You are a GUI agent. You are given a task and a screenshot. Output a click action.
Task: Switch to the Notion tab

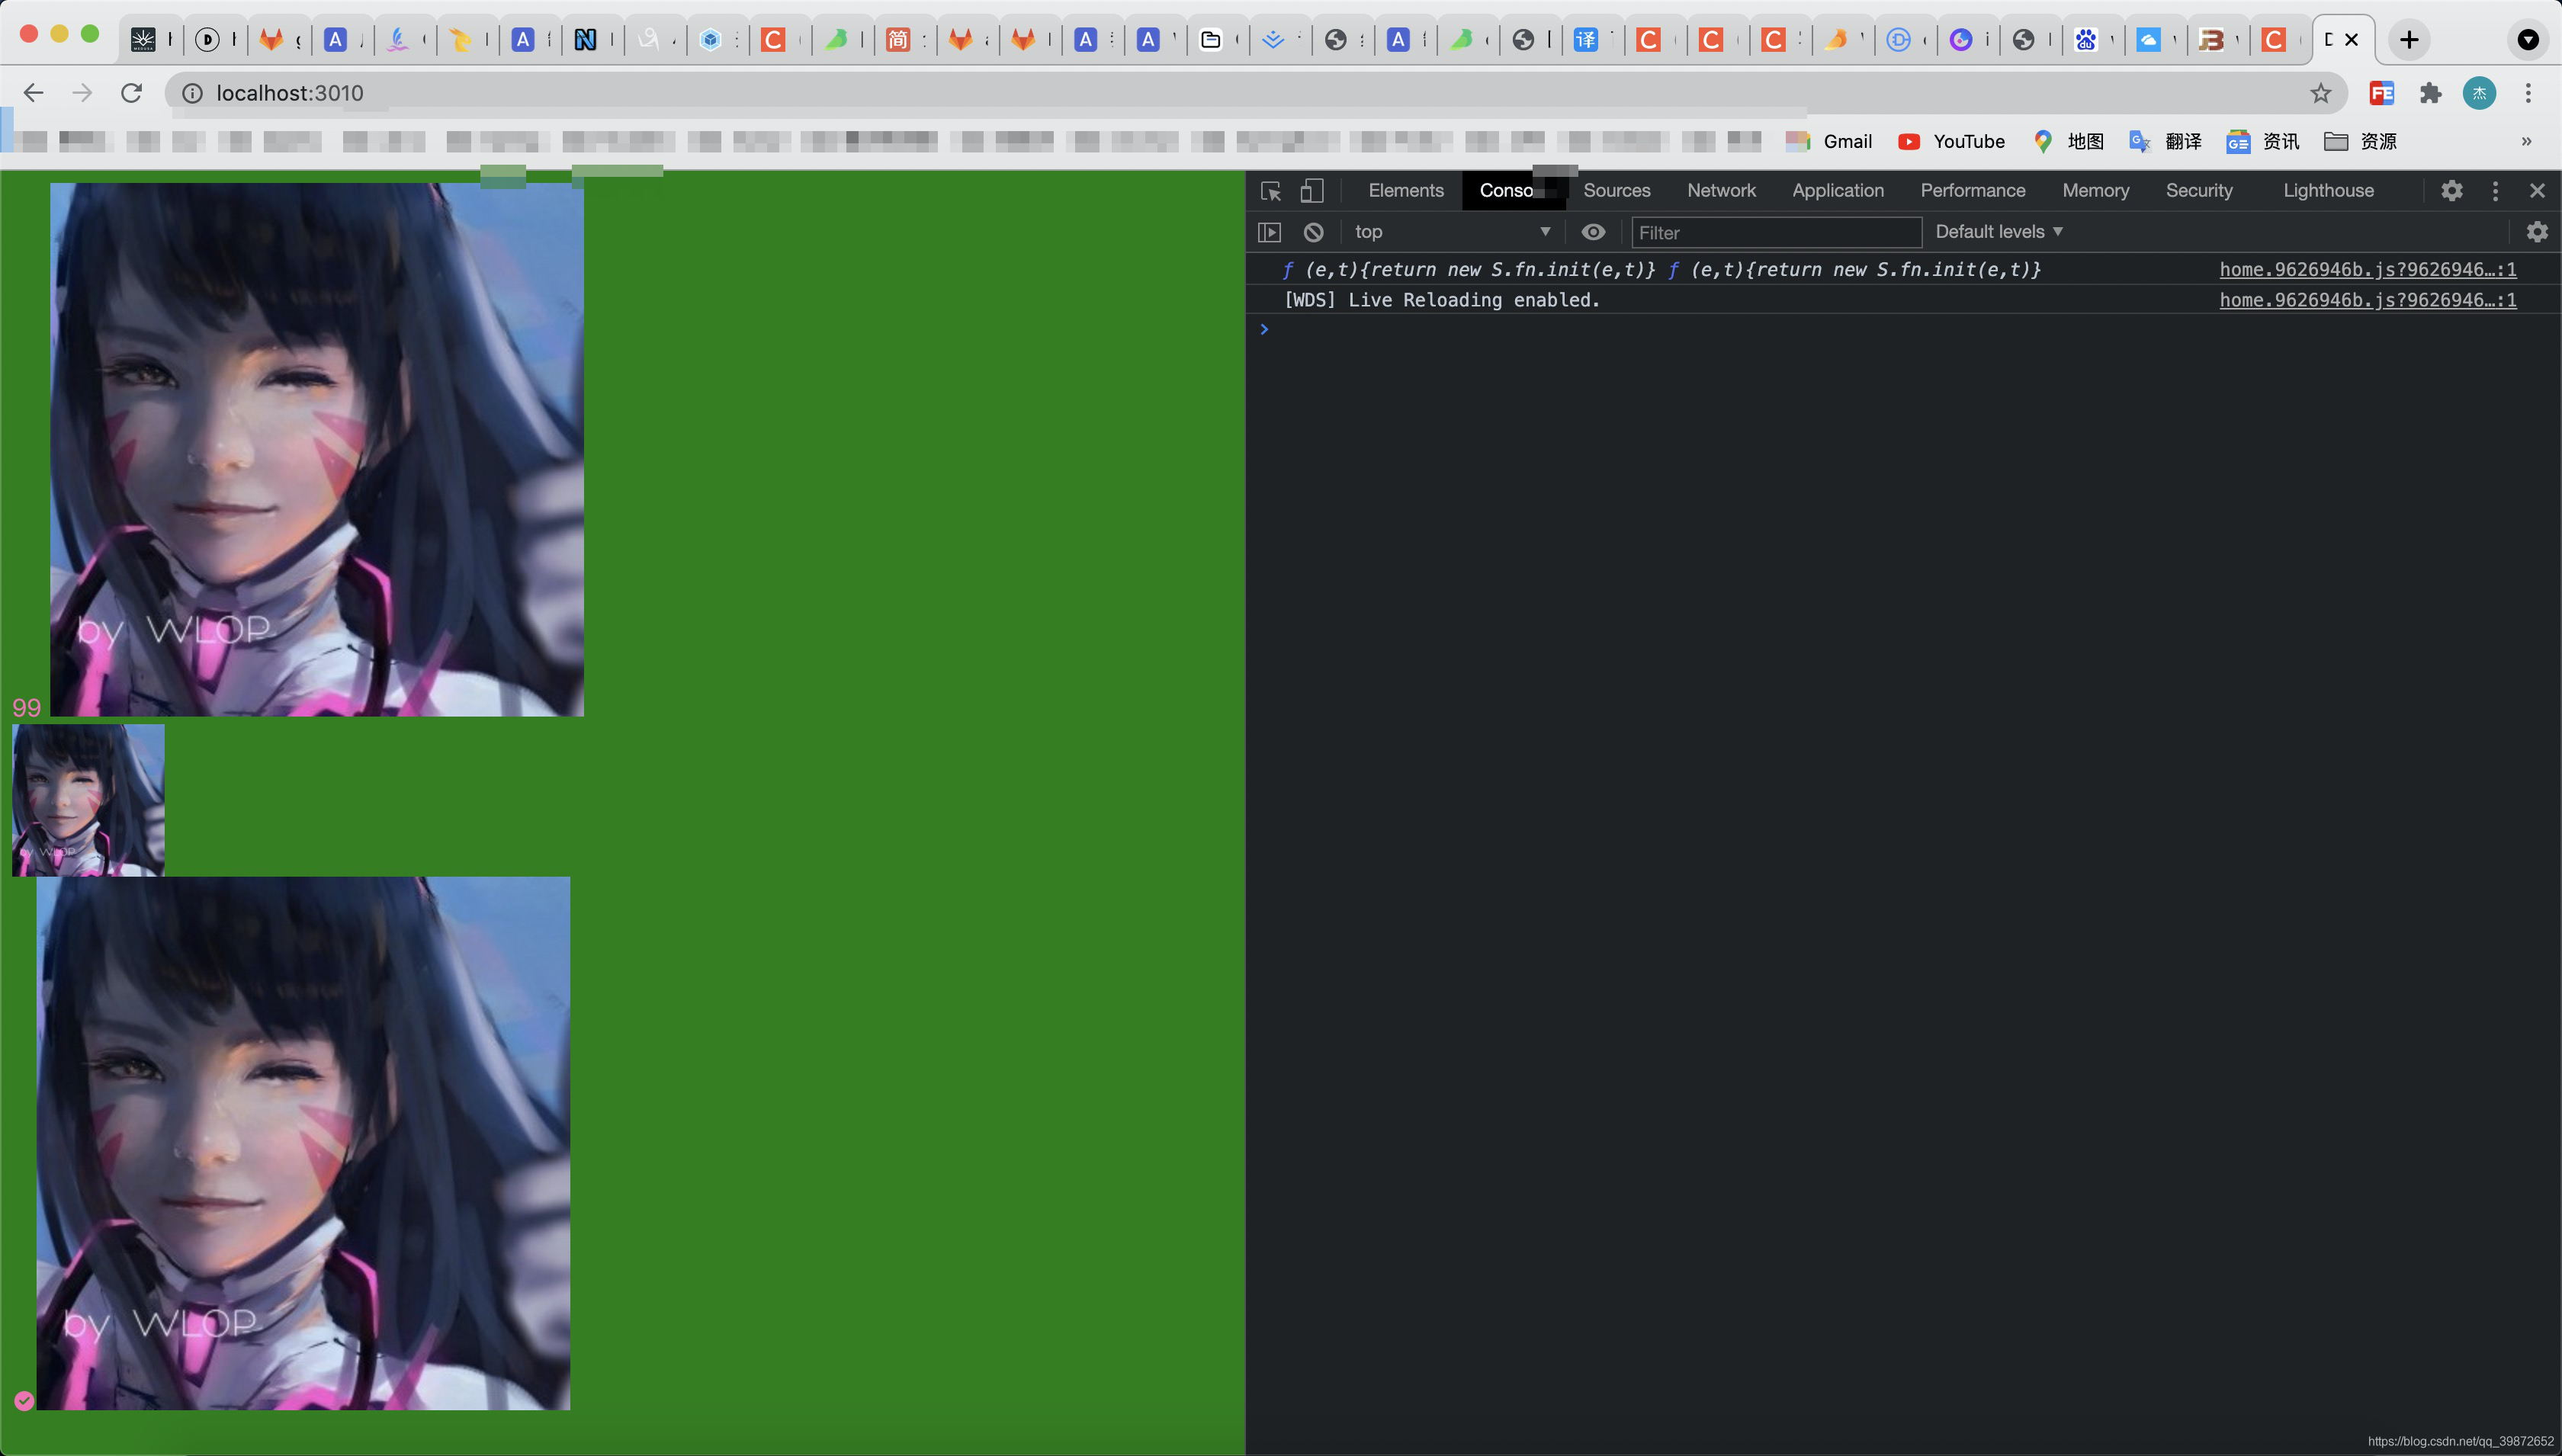click(x=586, y=40)
